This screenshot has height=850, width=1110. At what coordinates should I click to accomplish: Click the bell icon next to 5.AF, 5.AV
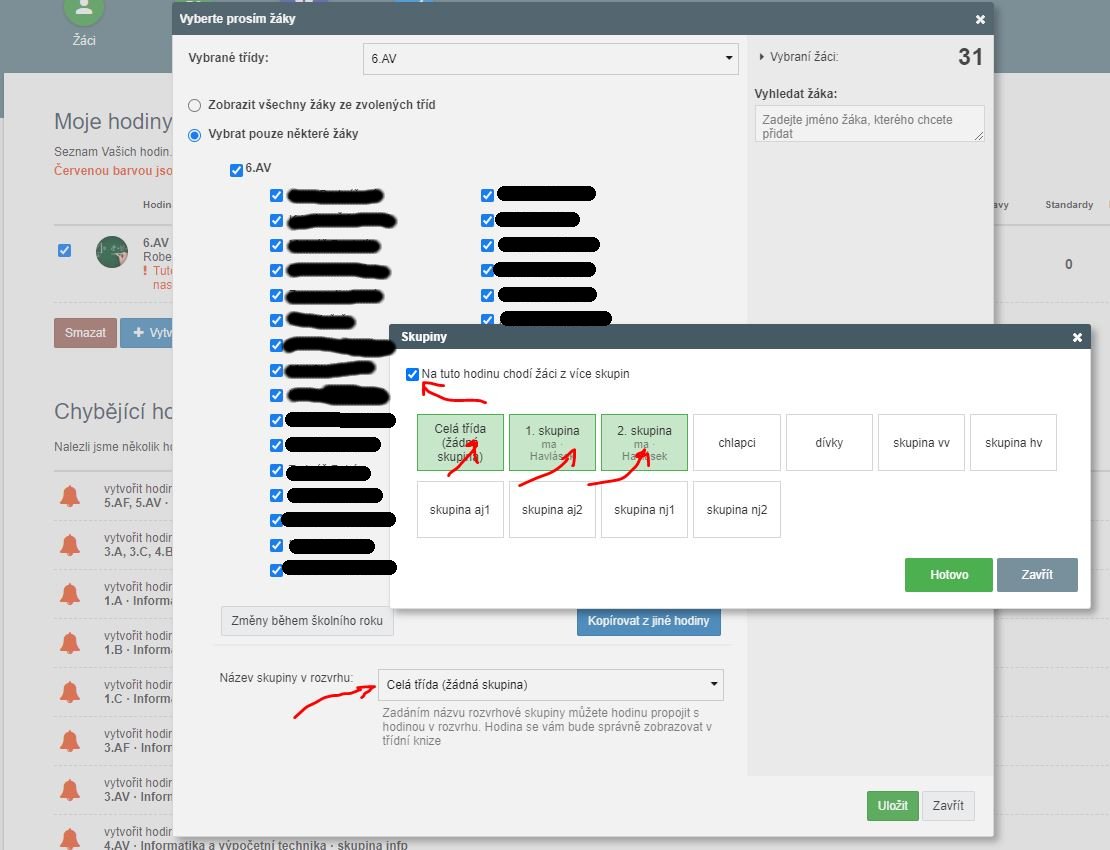[x=70, y=495]
